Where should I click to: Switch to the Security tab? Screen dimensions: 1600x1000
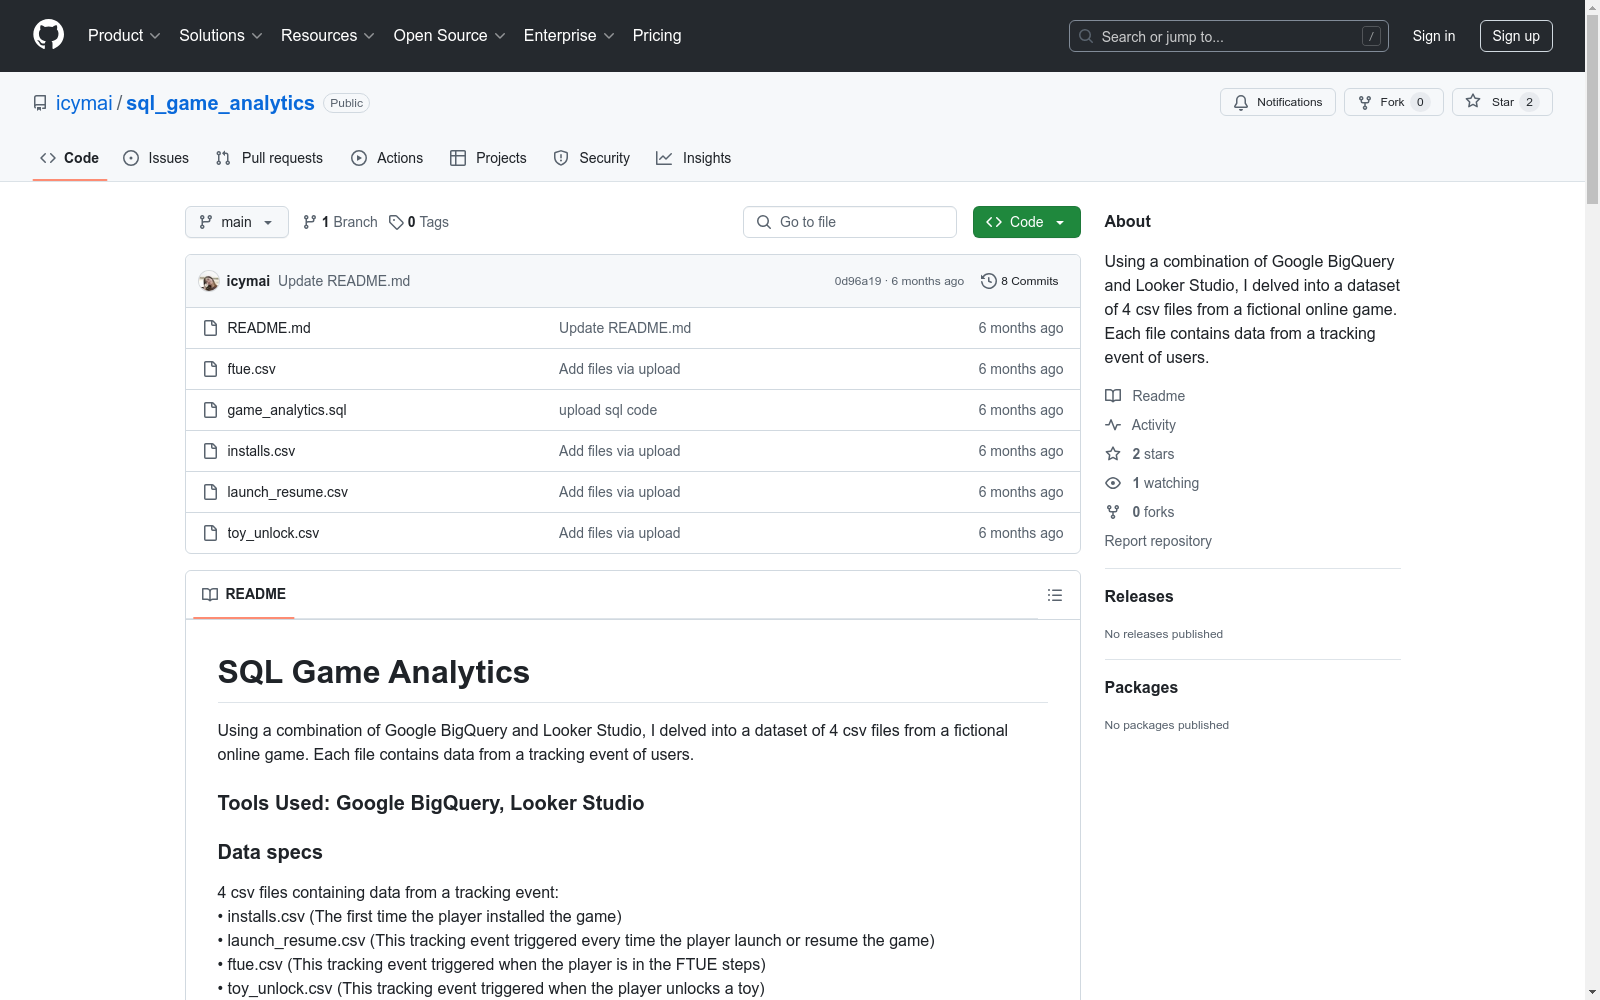(592, 158)
